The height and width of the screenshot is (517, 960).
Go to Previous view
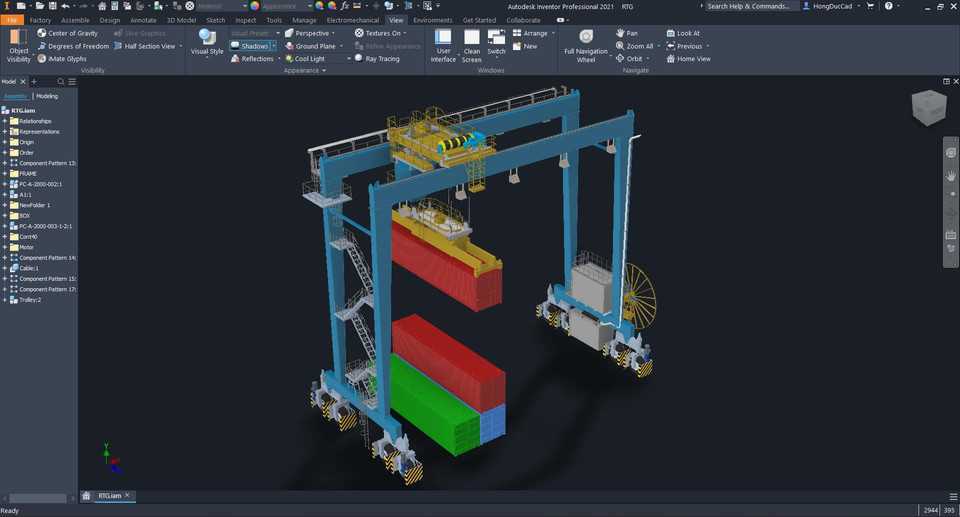[684, 46]
